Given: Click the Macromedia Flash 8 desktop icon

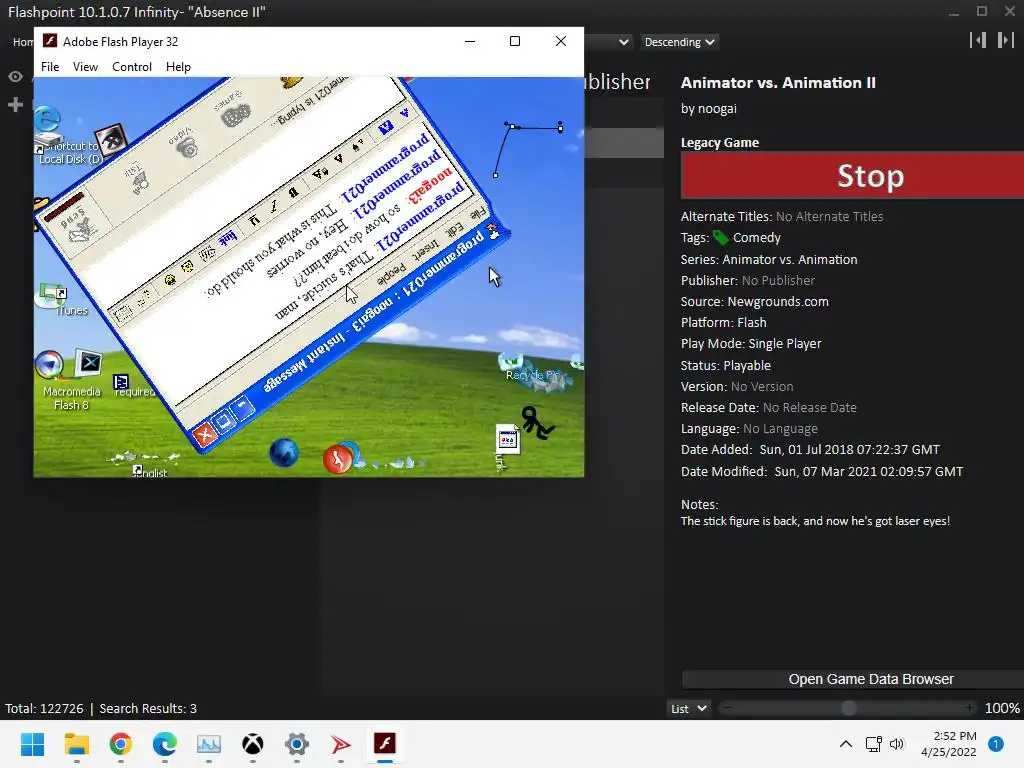Looking at the screenshot, I should pyautogui.click(x=50, y=365).
